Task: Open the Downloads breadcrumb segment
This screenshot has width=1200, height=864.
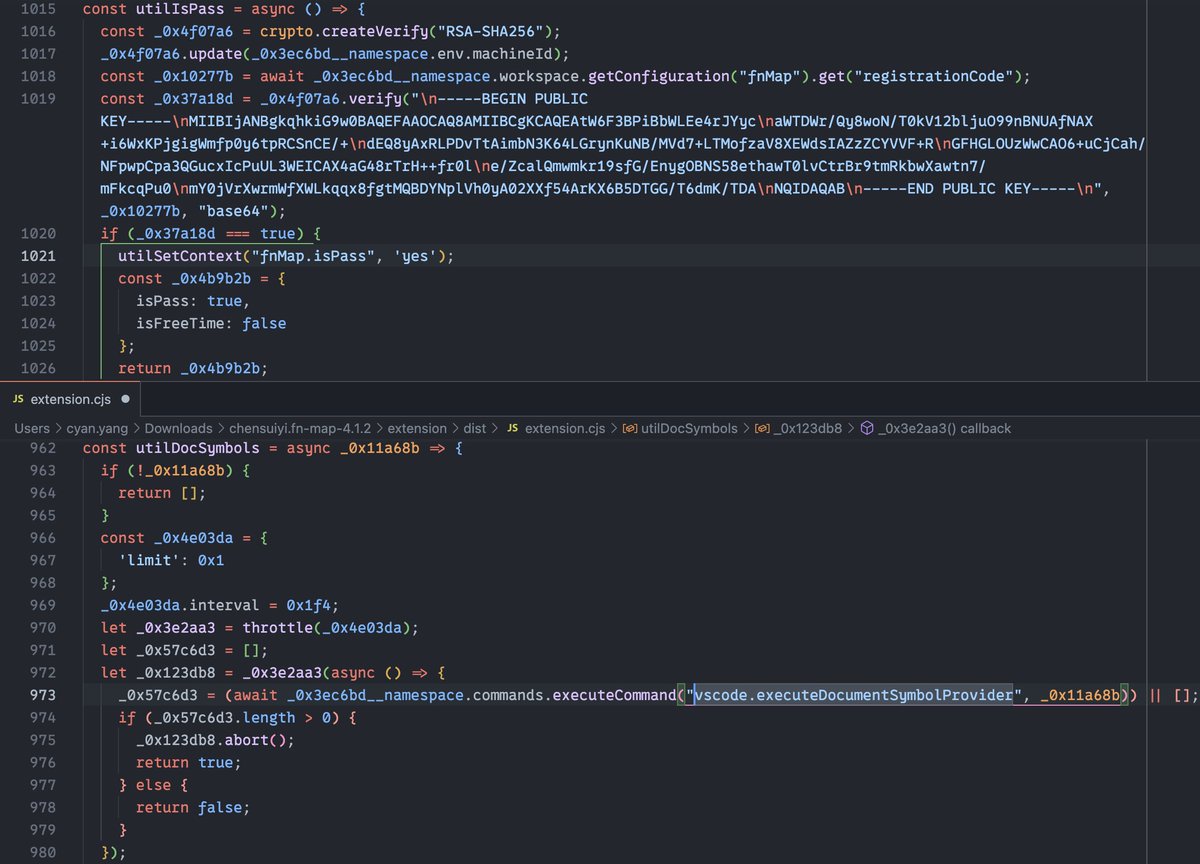Action: pyautogui.click(x=178, y=428)
